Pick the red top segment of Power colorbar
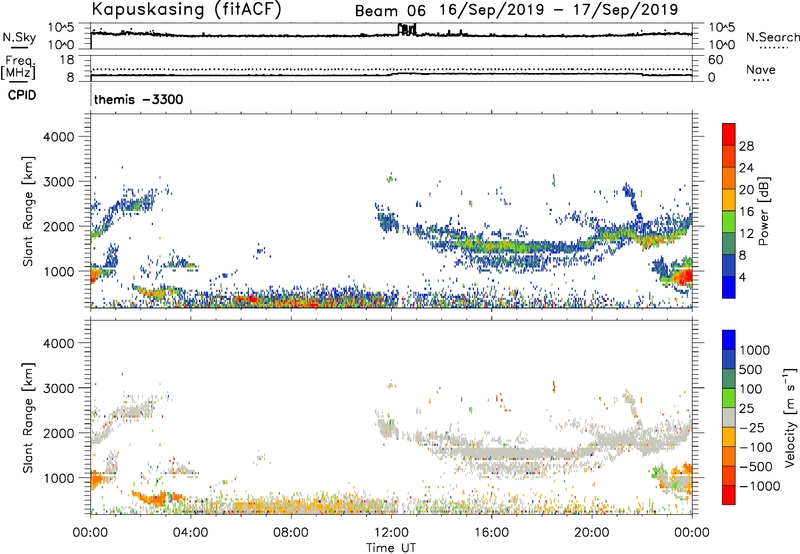800x554 pixels. [x=729, y=134]
